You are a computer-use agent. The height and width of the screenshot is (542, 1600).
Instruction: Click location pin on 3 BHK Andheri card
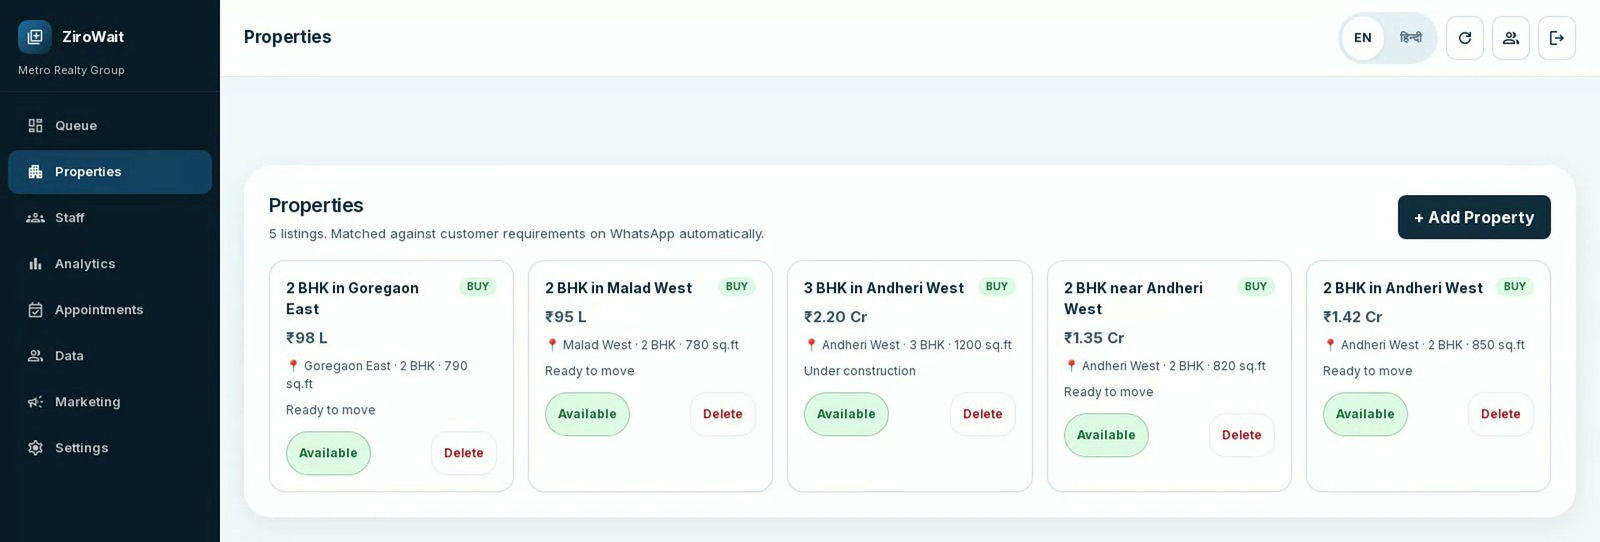(811, 345)
